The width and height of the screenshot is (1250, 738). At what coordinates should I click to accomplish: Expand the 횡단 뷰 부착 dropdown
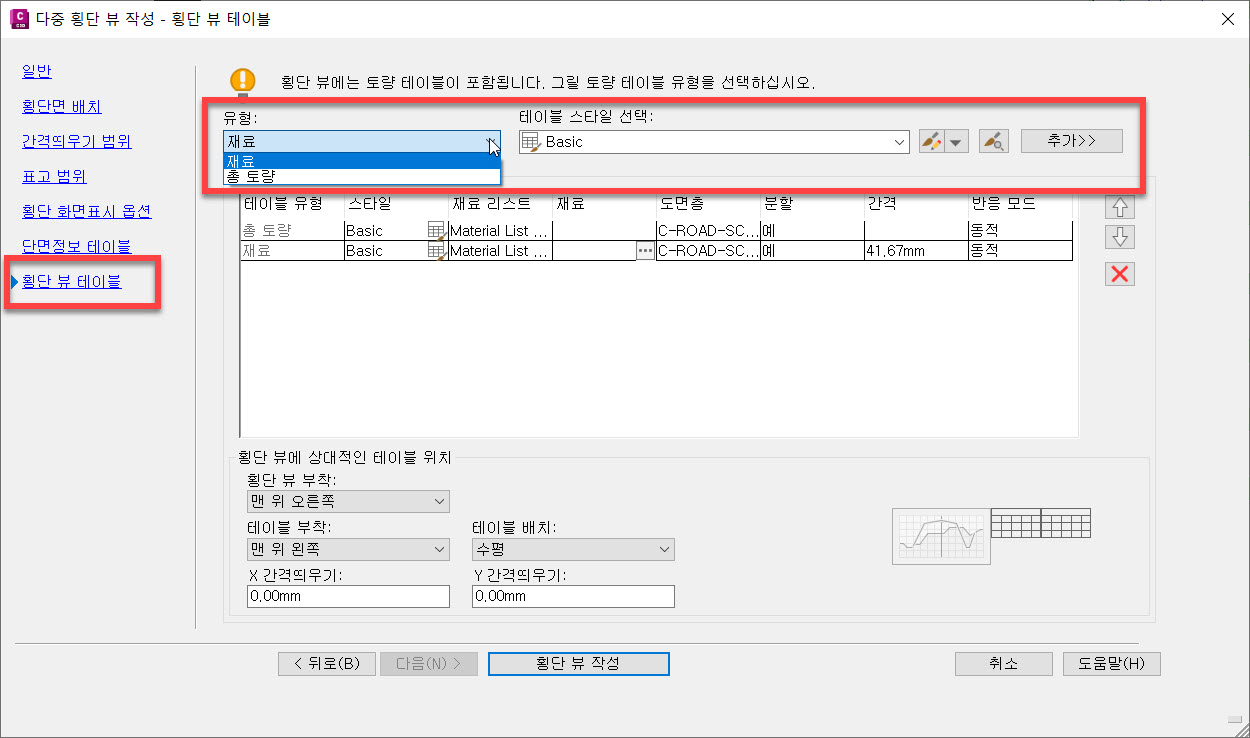pyautogui.click(x=348, y=501)
